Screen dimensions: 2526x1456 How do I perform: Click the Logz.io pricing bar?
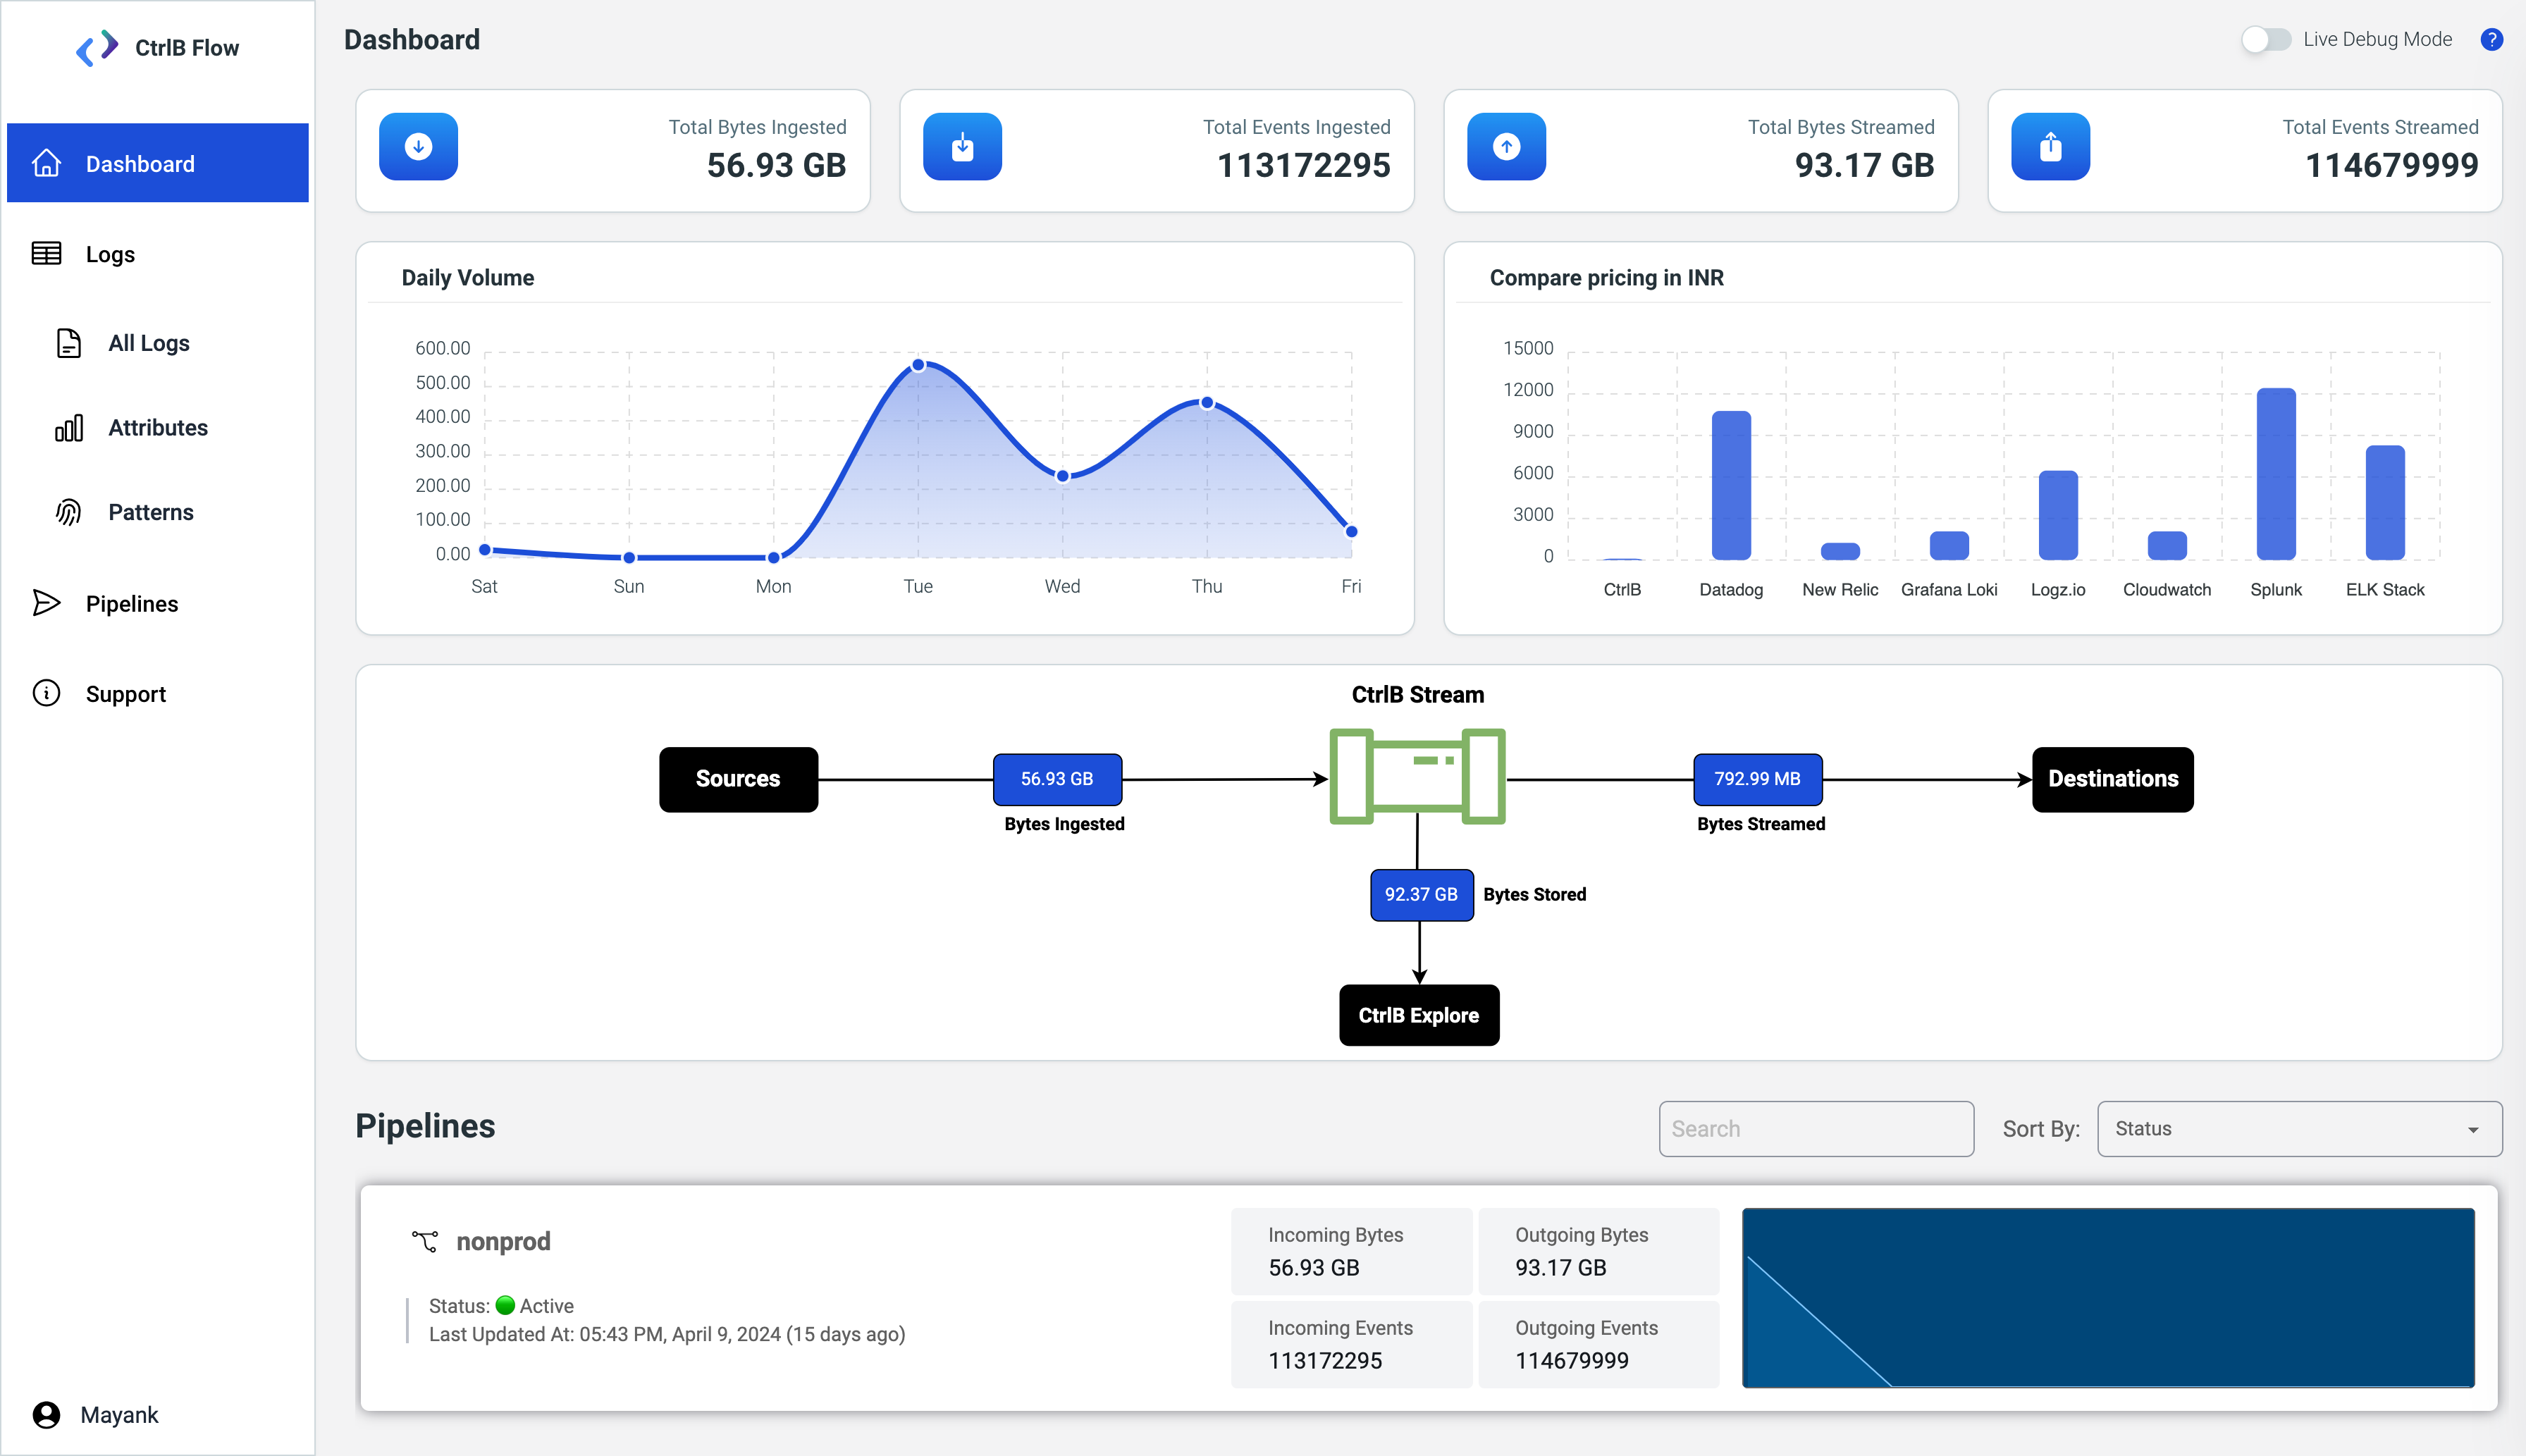click(x=2058, y=515)
